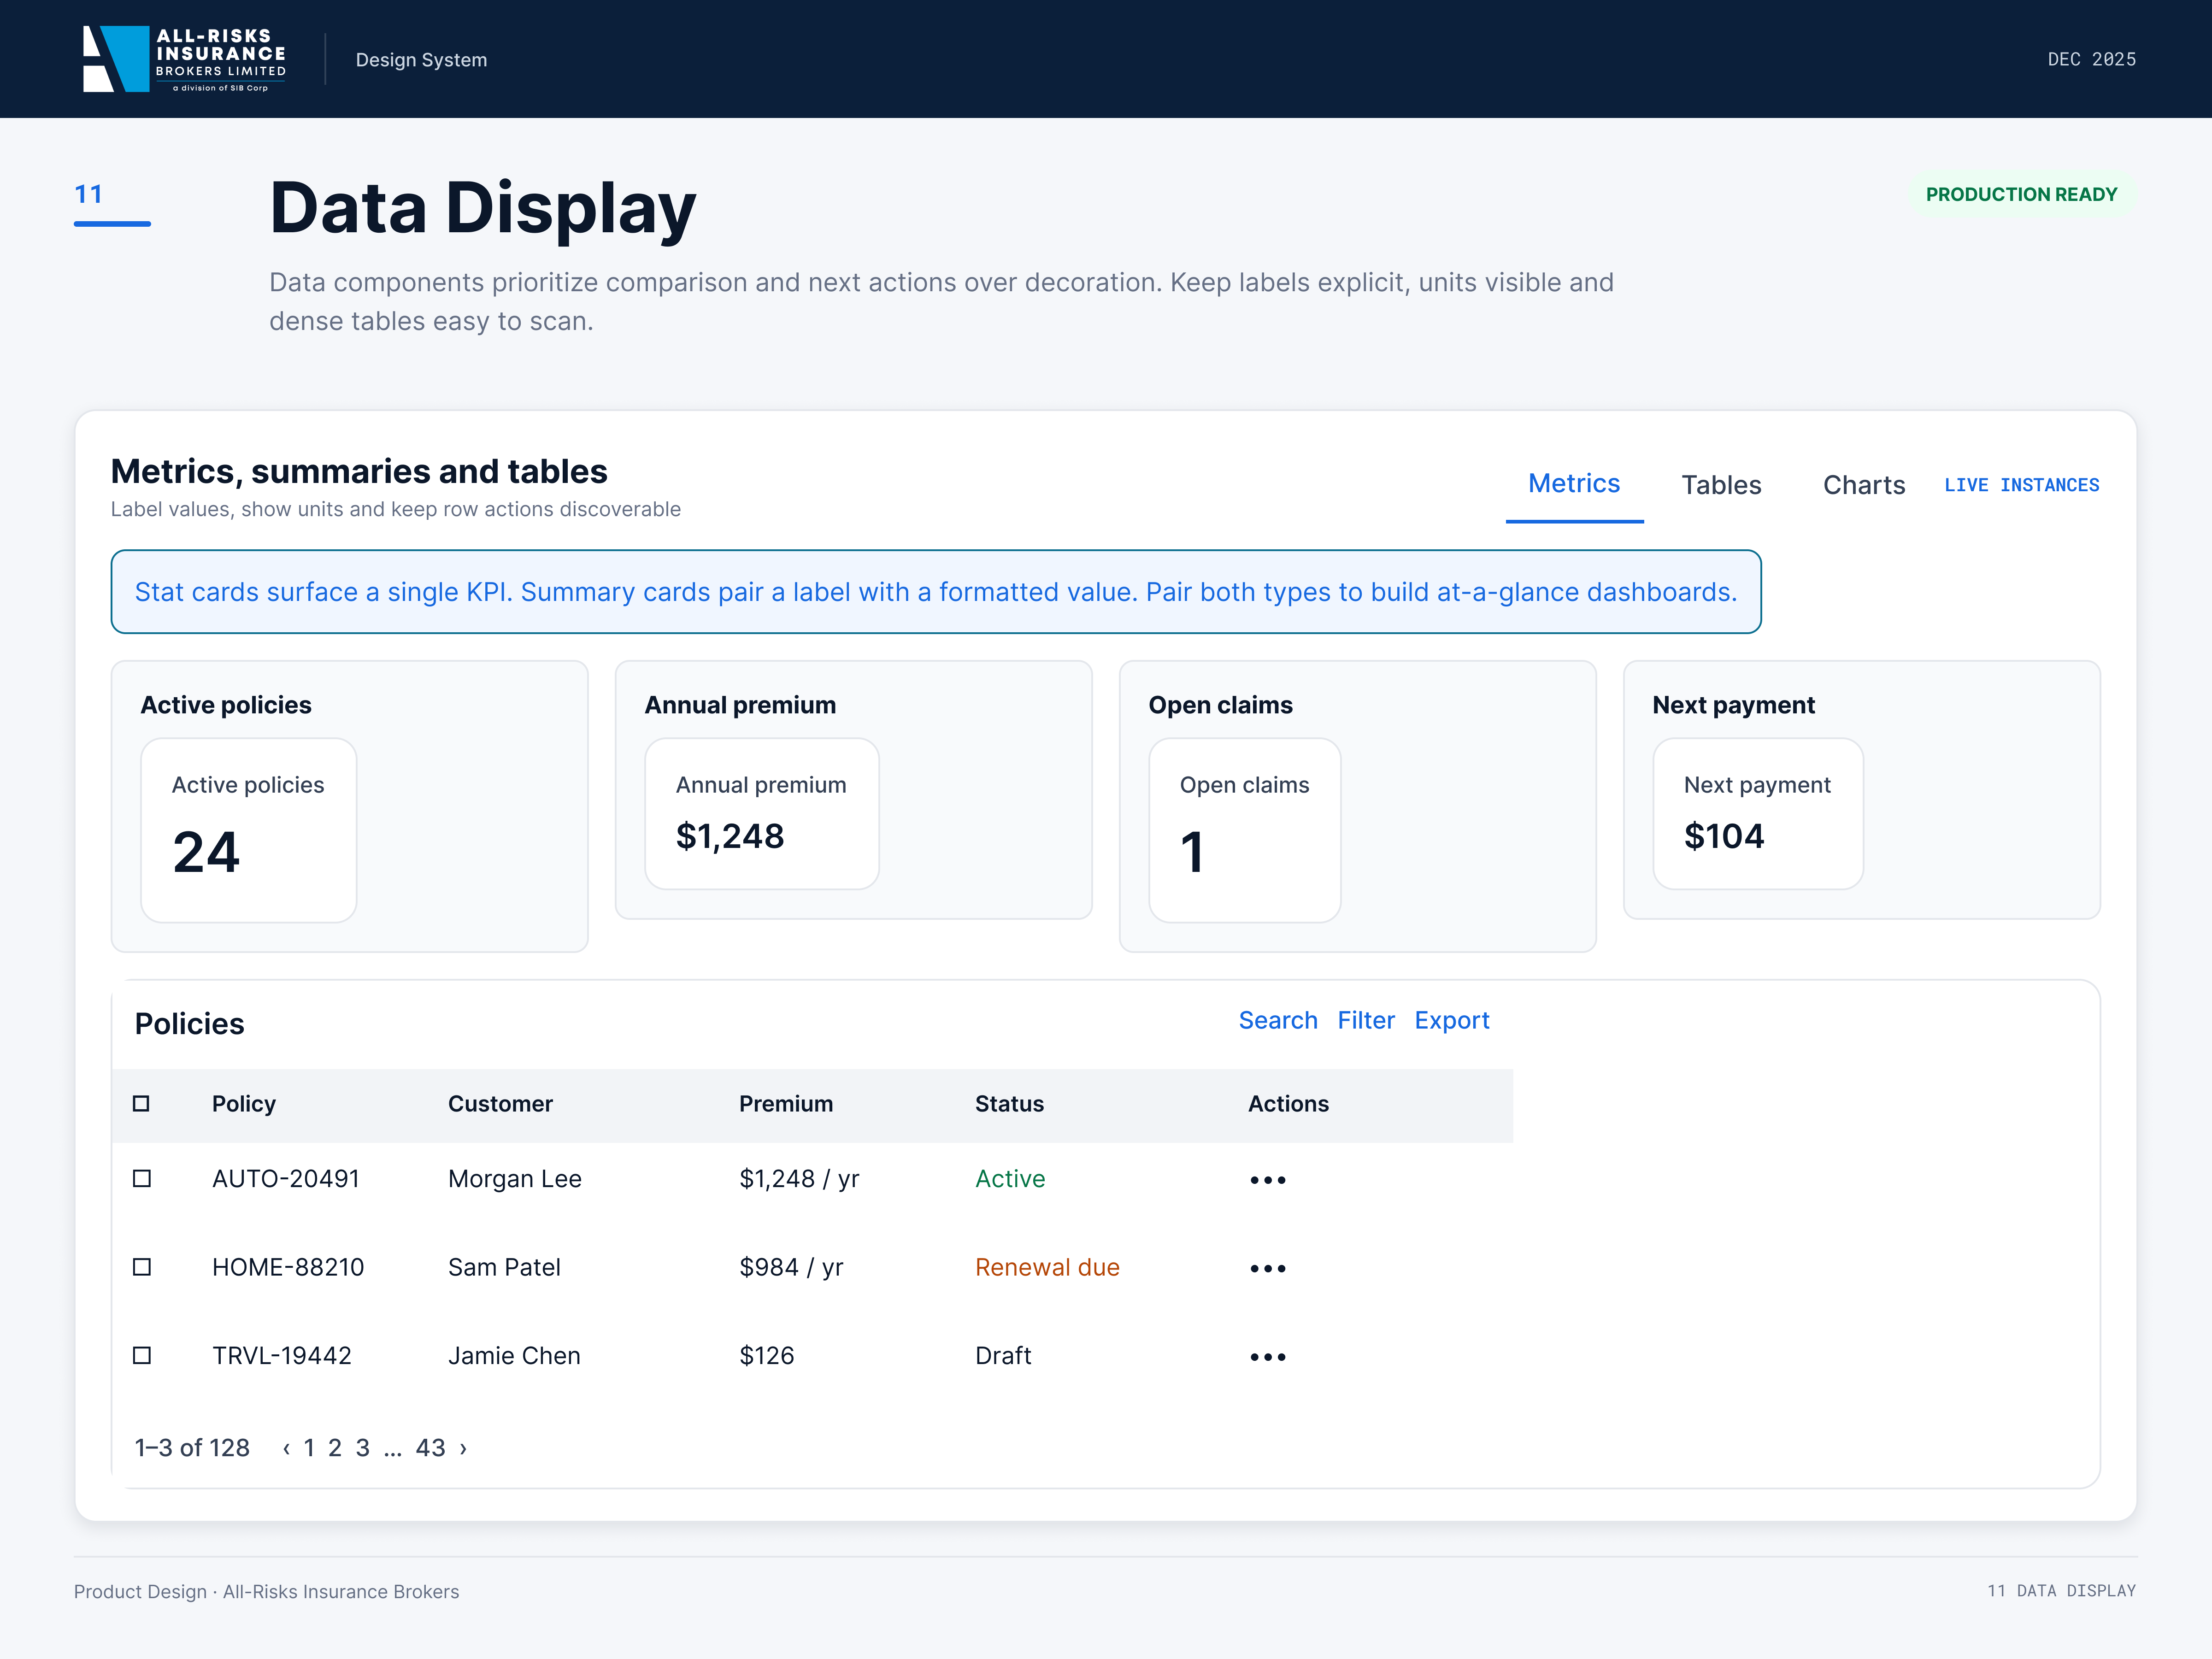
Task: Click the Draft status text
Action: [x=1003, y=1356]
